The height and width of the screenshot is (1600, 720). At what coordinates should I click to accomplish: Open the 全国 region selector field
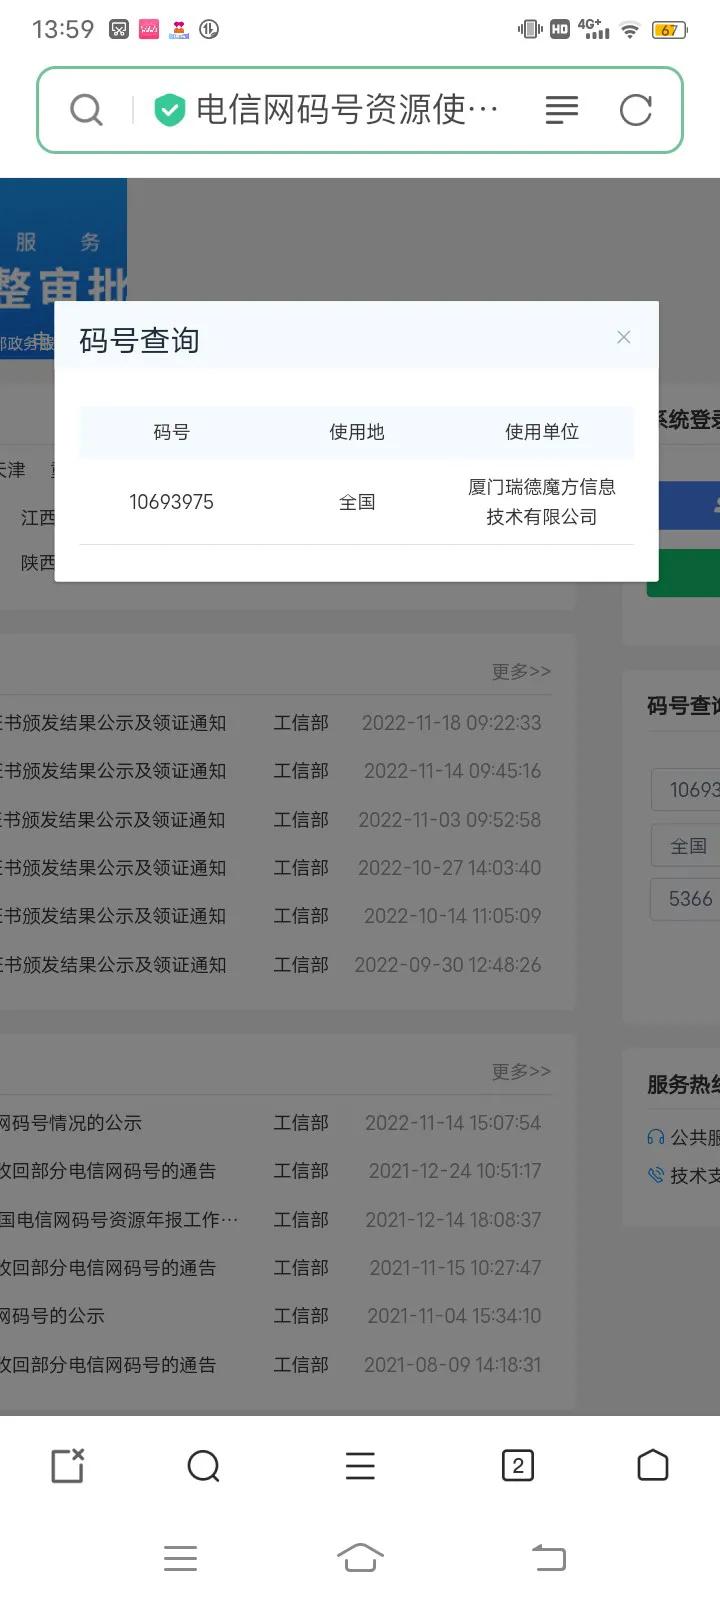point(686,845)
